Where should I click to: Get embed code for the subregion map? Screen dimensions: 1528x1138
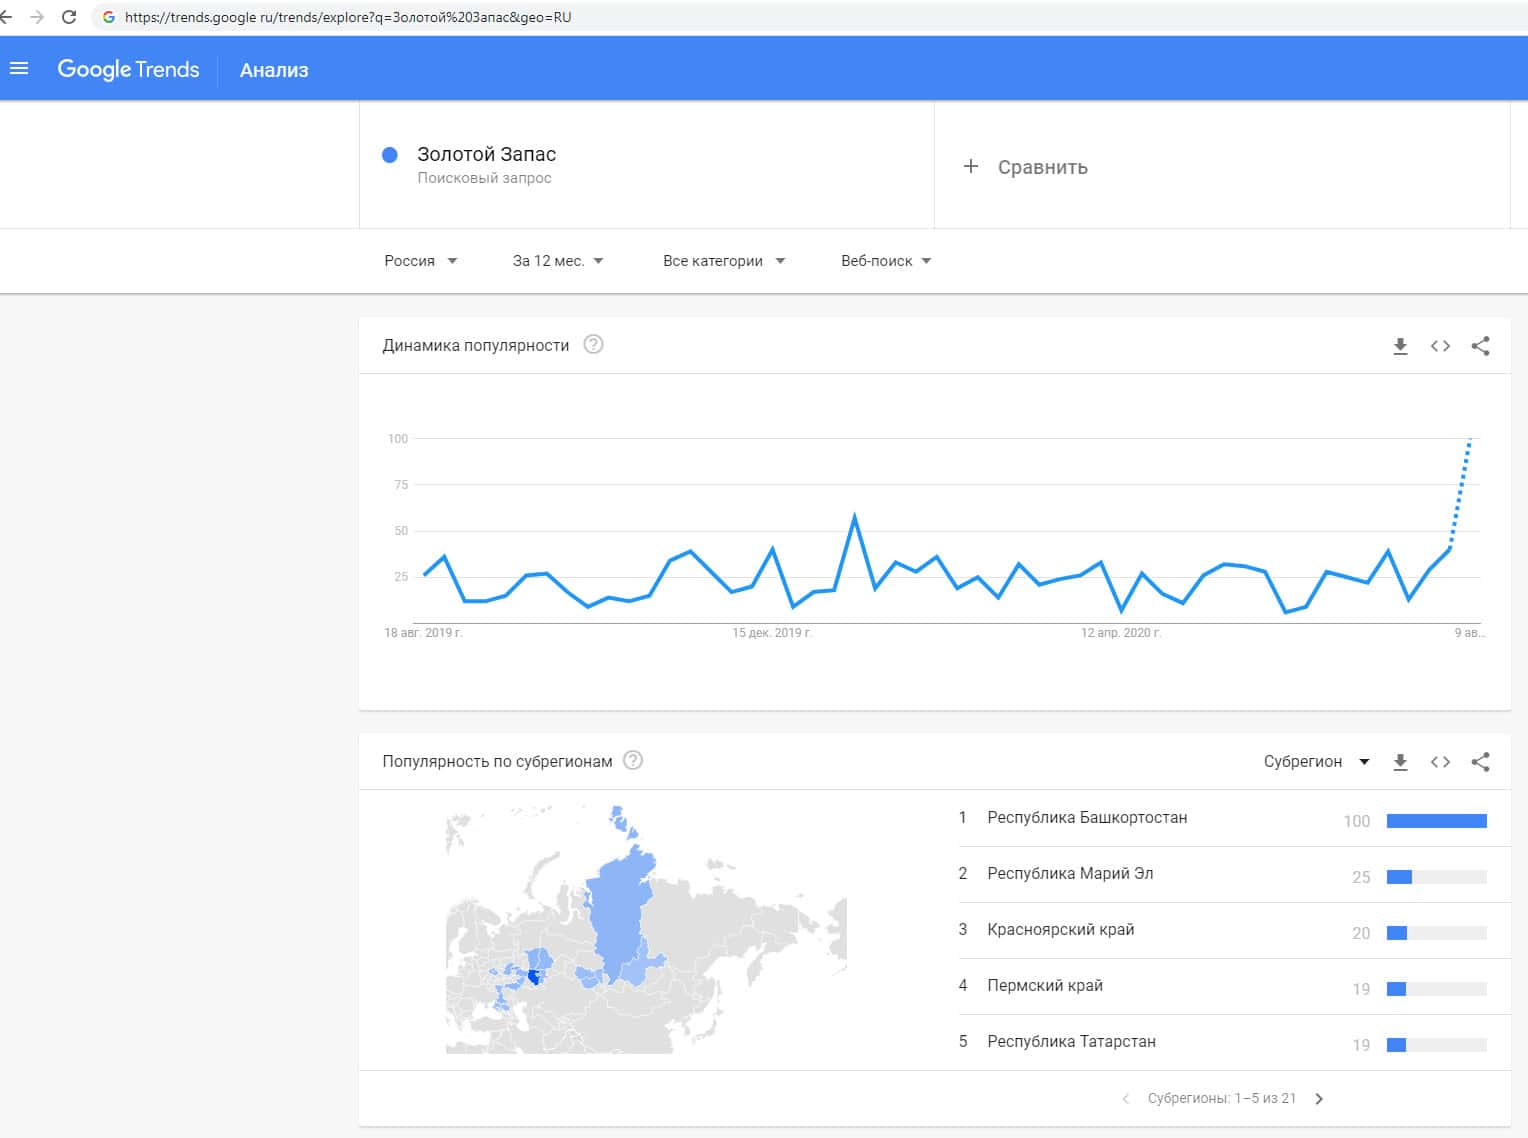tap(1440, 762)
